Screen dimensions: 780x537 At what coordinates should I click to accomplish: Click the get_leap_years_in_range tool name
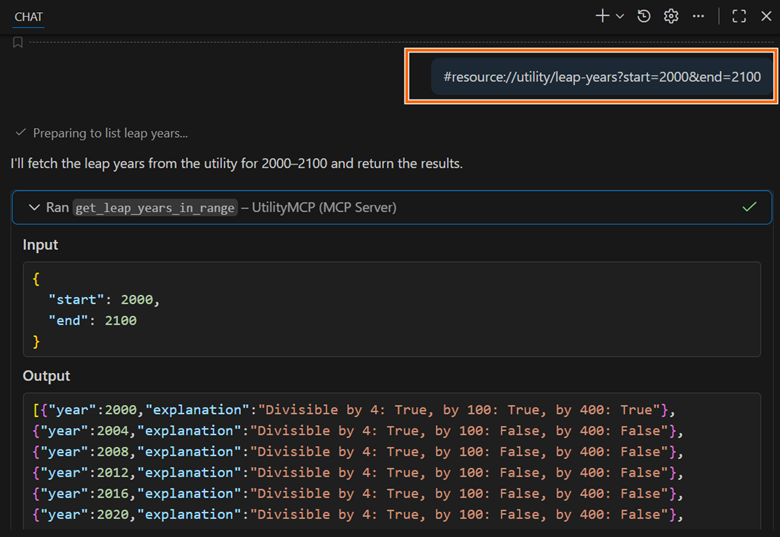(x=155, y=208)
